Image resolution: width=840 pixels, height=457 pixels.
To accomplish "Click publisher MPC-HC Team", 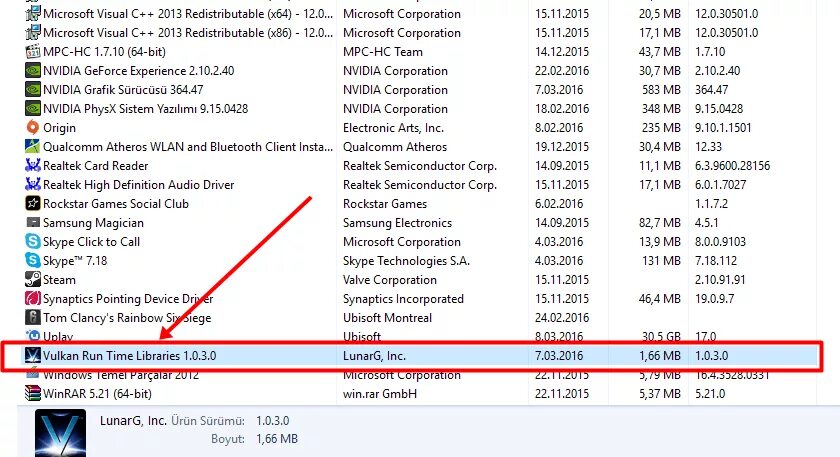I will point(383,52).
